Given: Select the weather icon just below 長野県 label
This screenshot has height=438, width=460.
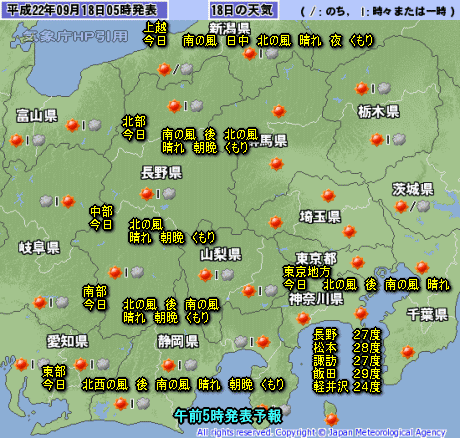Looking at the screenshot, I should click(x=158, y=194).
